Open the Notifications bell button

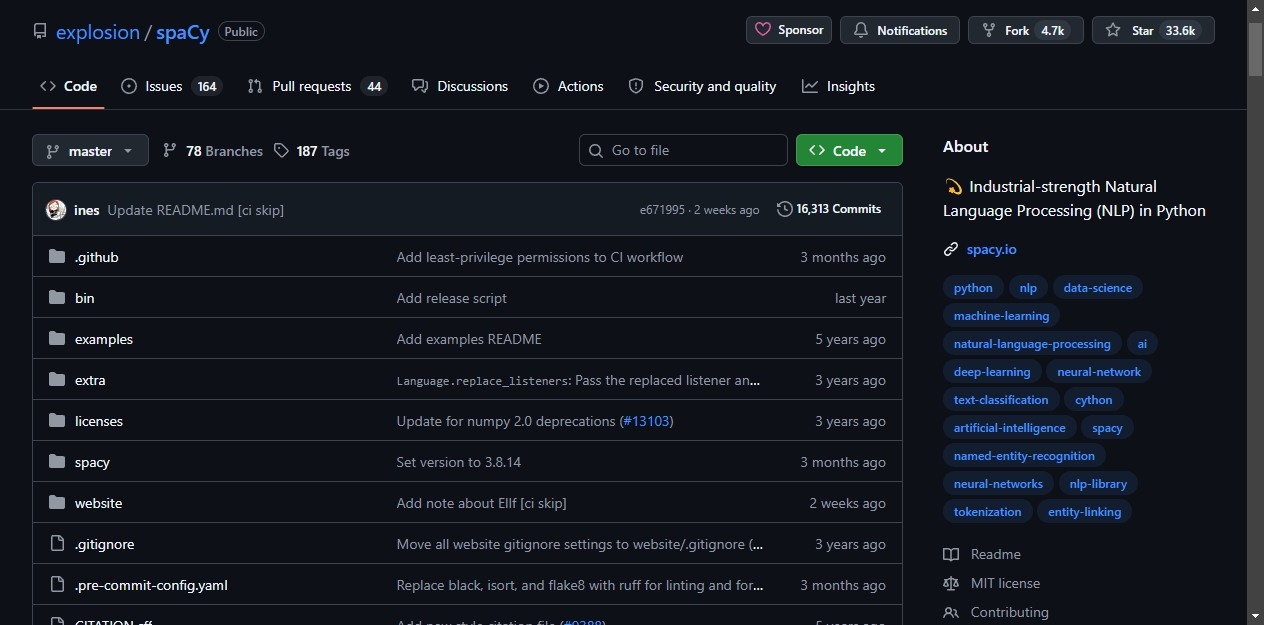(900, 30)
